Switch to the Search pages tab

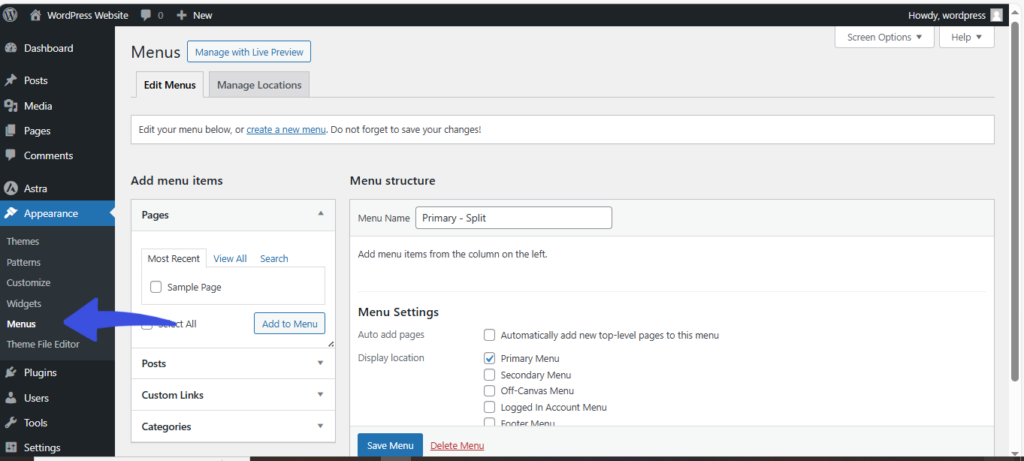274,259
